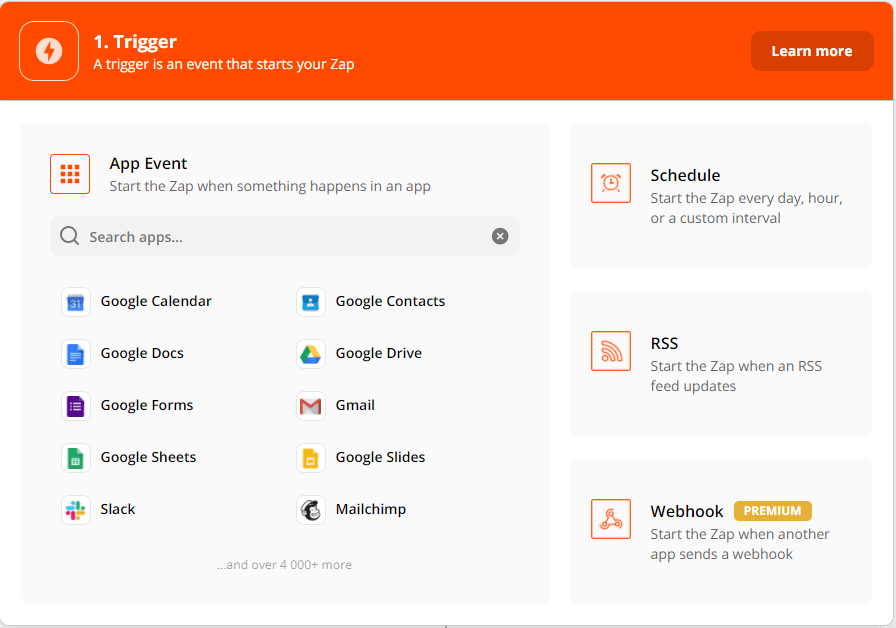
Task: Click the "1. Trigger" header title
Action: tap(135, 42)
